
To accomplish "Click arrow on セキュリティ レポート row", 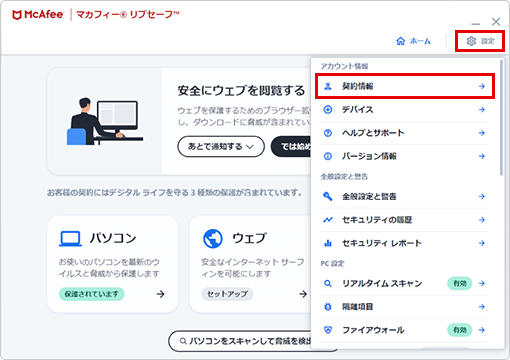I will 482,243.
